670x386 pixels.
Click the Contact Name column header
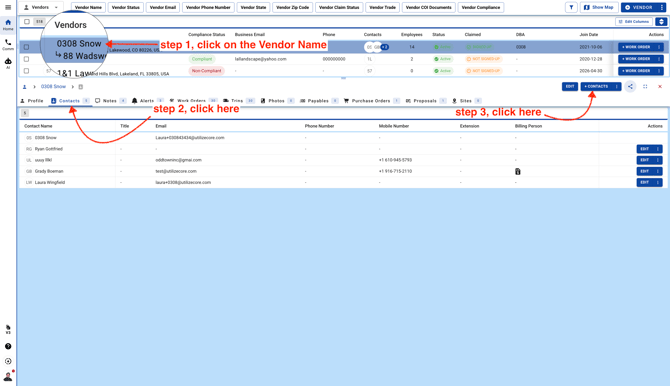[x=38, y=126]
